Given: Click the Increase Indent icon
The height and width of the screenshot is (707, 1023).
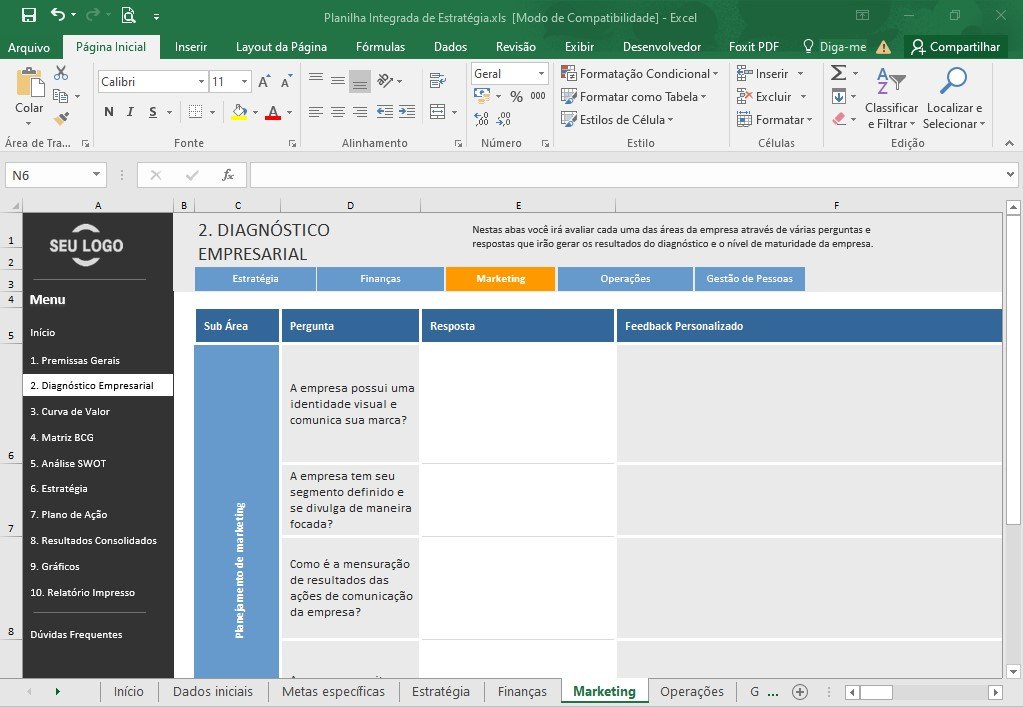Looking at the screenshot, I should coord(407,112).
